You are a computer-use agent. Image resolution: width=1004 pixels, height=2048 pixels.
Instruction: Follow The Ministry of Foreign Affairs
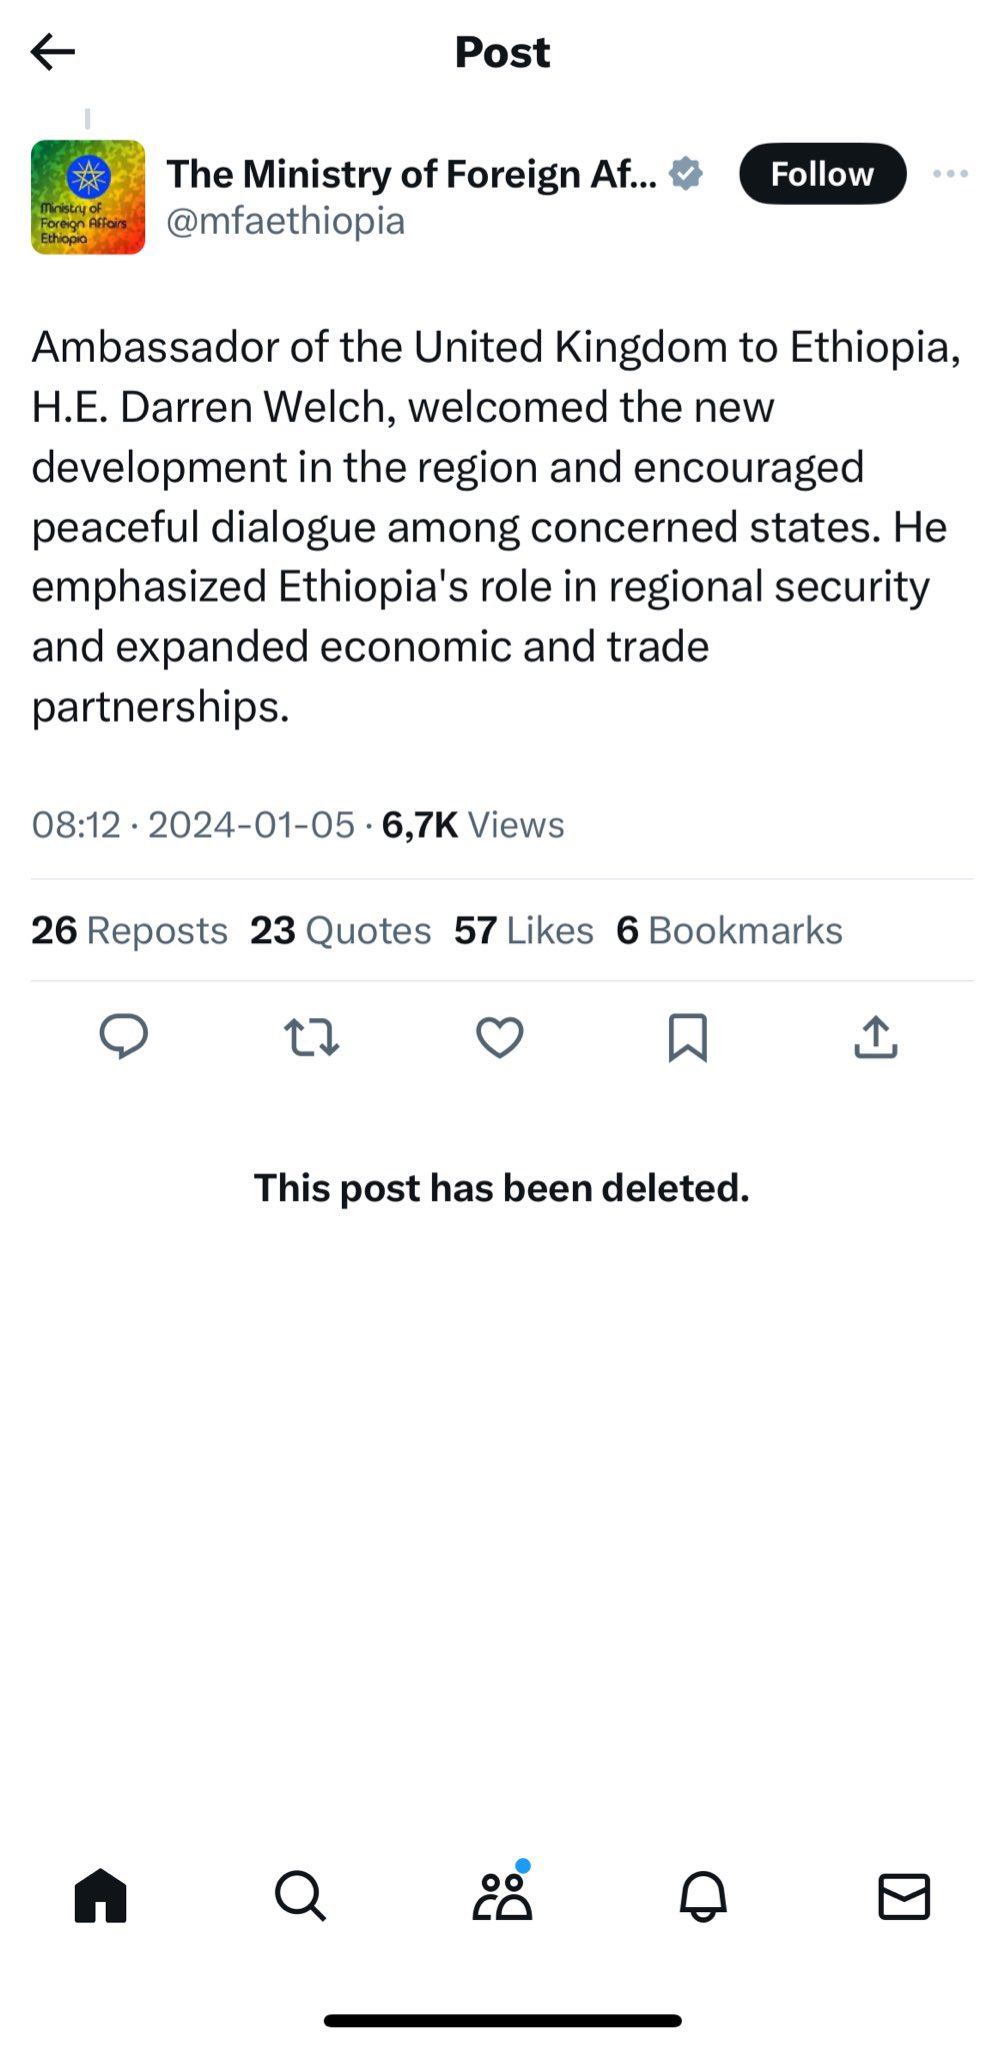pos(823,174)
